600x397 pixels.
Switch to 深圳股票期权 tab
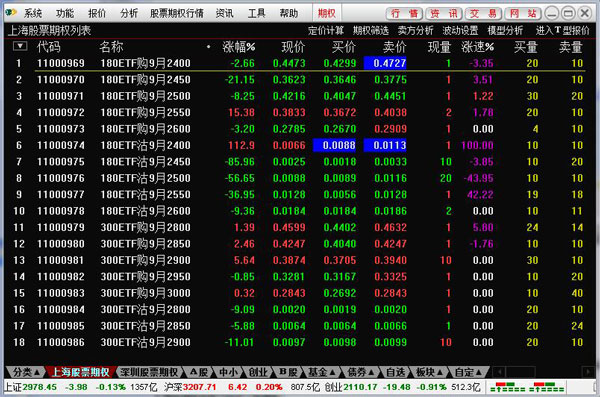pyautogui.click(x=149, y=372)
